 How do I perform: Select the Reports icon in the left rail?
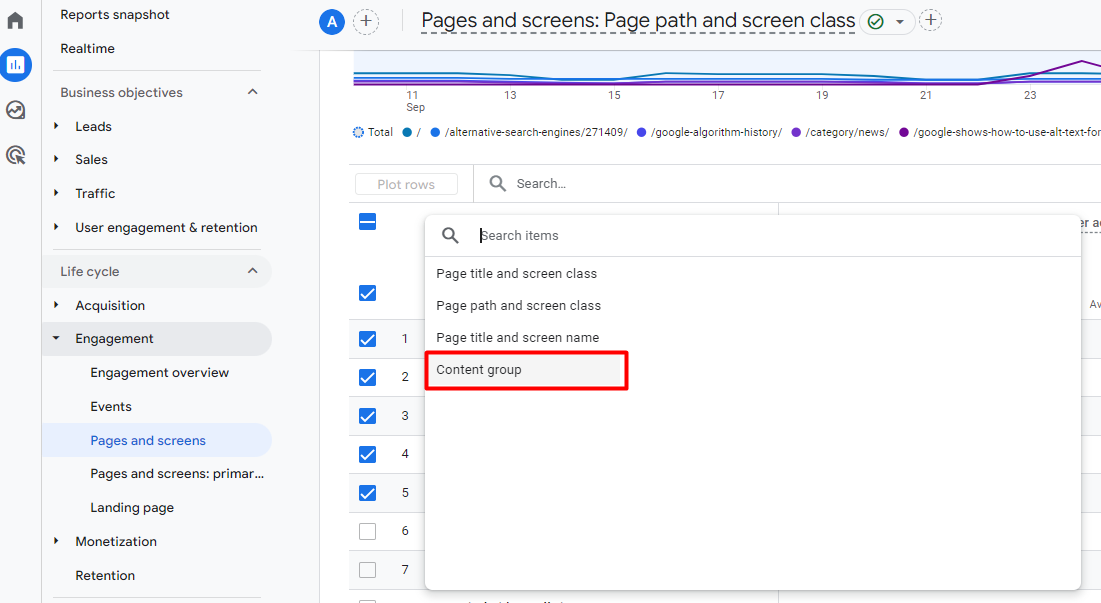click(15, 65)
